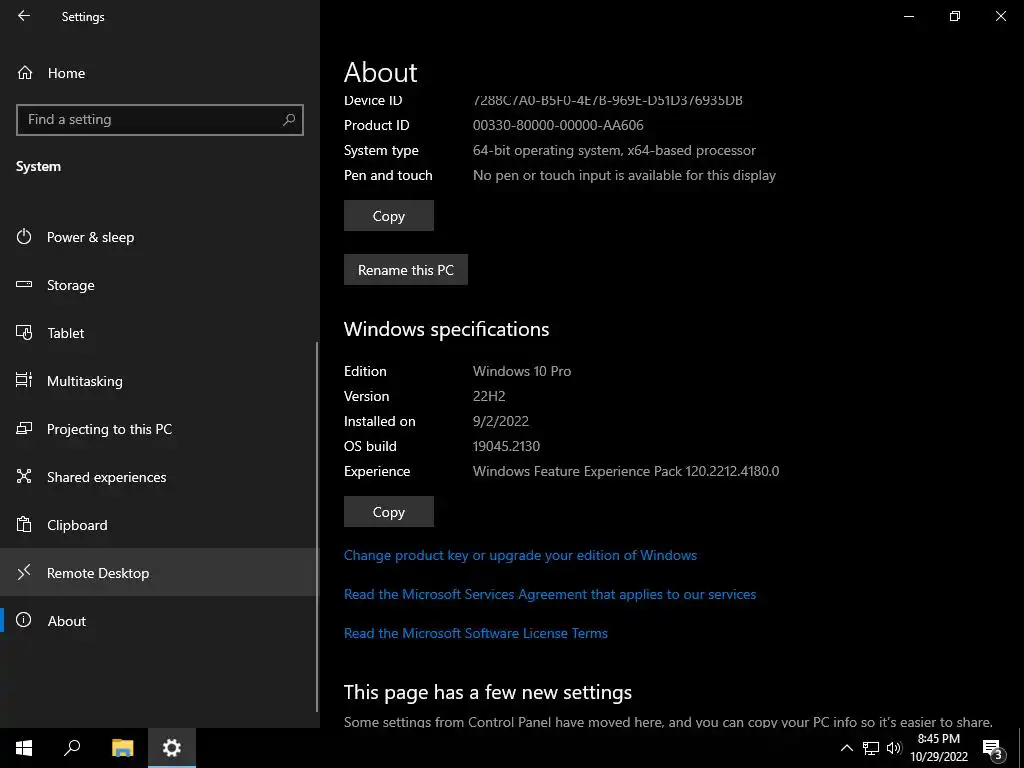Click the OS build value 19045.2130

[506, 447]
